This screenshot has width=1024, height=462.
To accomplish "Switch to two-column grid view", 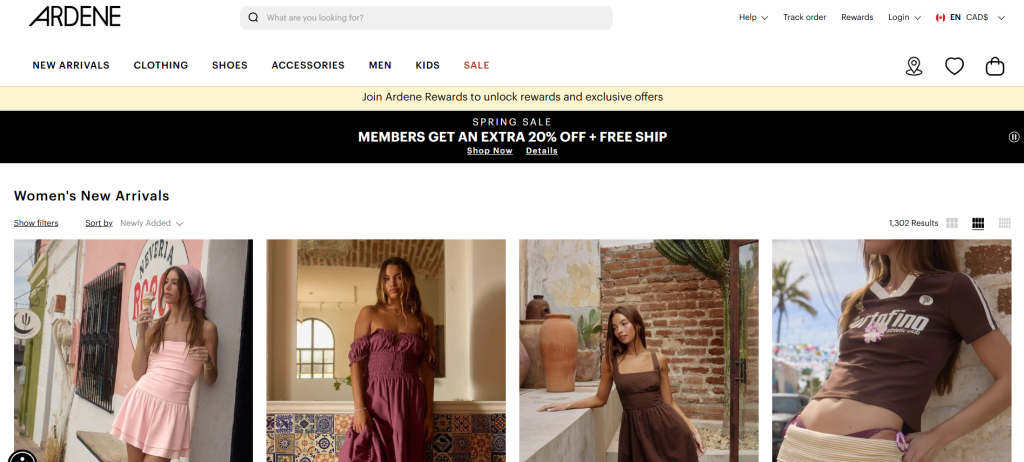I will [x=952, y=223].
